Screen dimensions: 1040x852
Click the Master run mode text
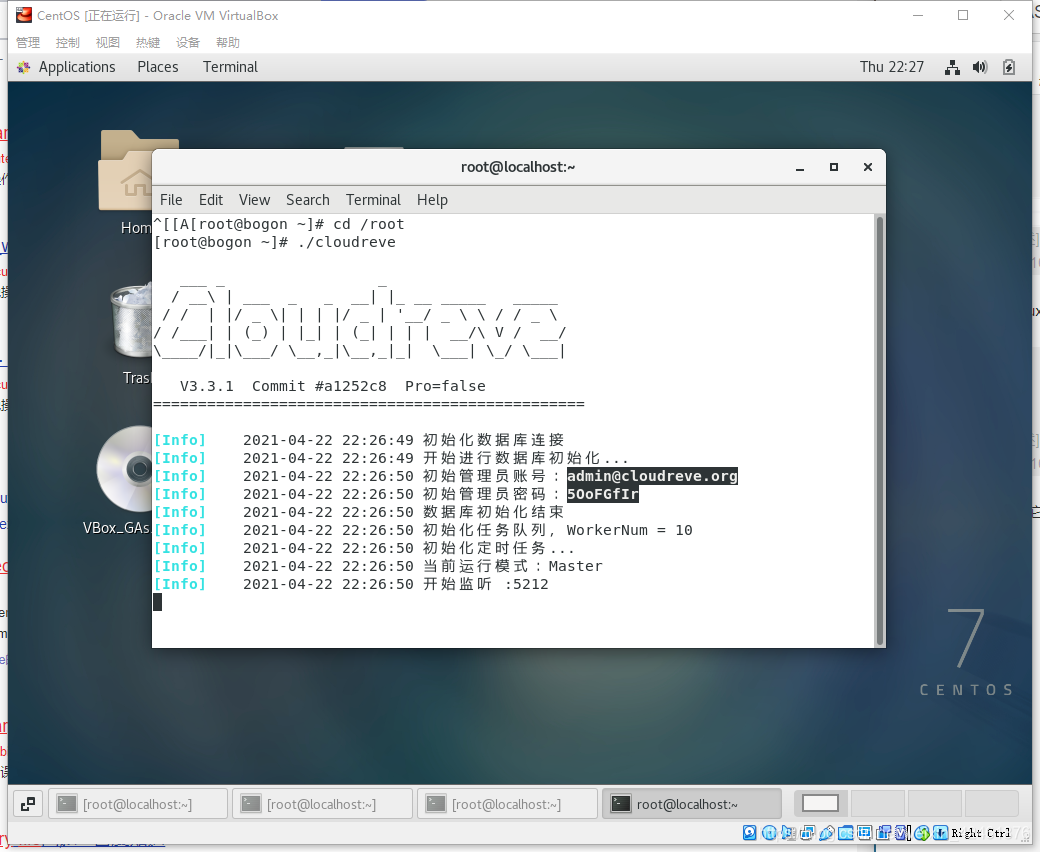point(576,566)
